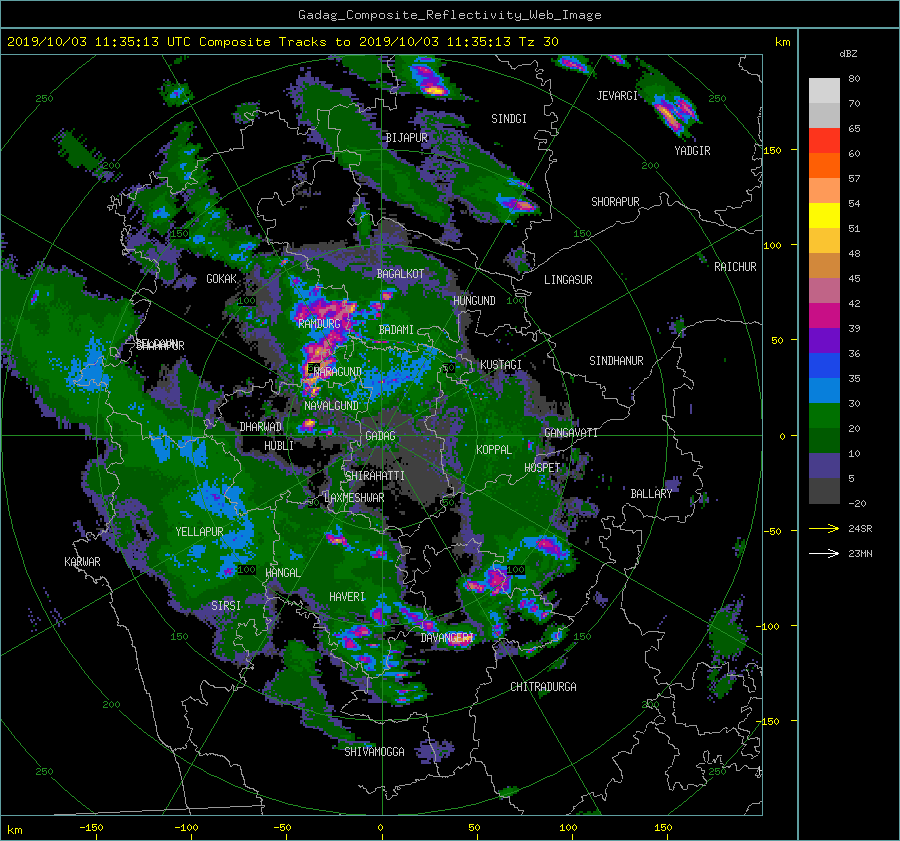Select the bright yellow 51 dBZ legend swatch
Viewport: 900px width, 841px height.
tap(824, 215)
